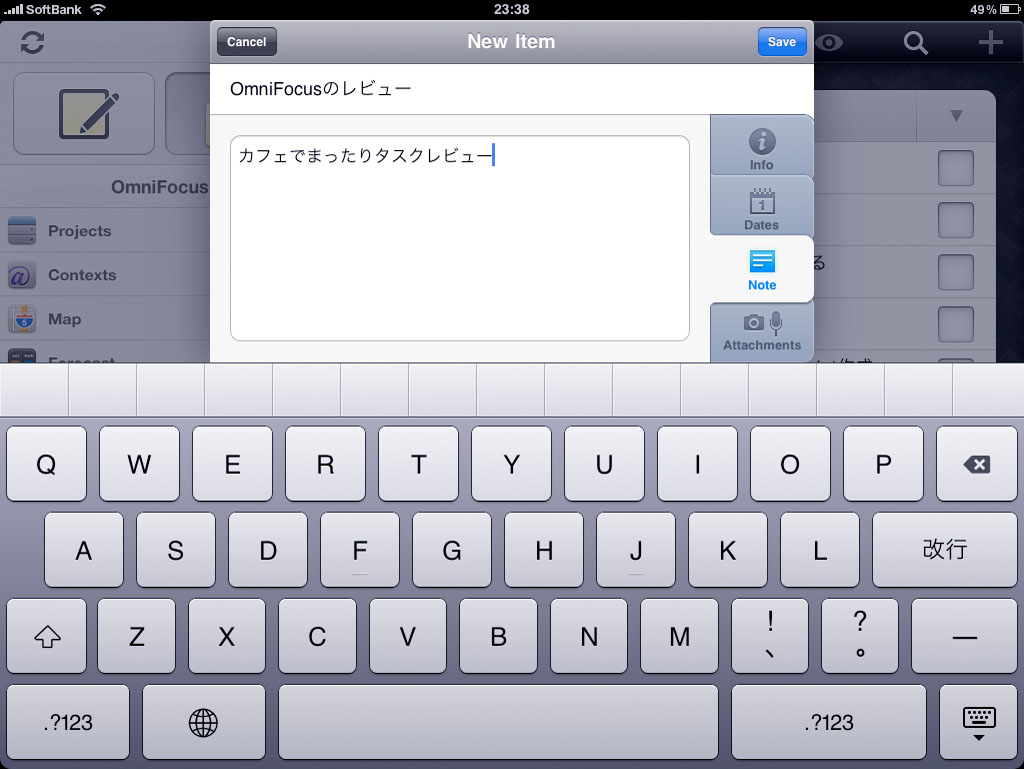
Task: Tap the Y key
Action: 511,464
